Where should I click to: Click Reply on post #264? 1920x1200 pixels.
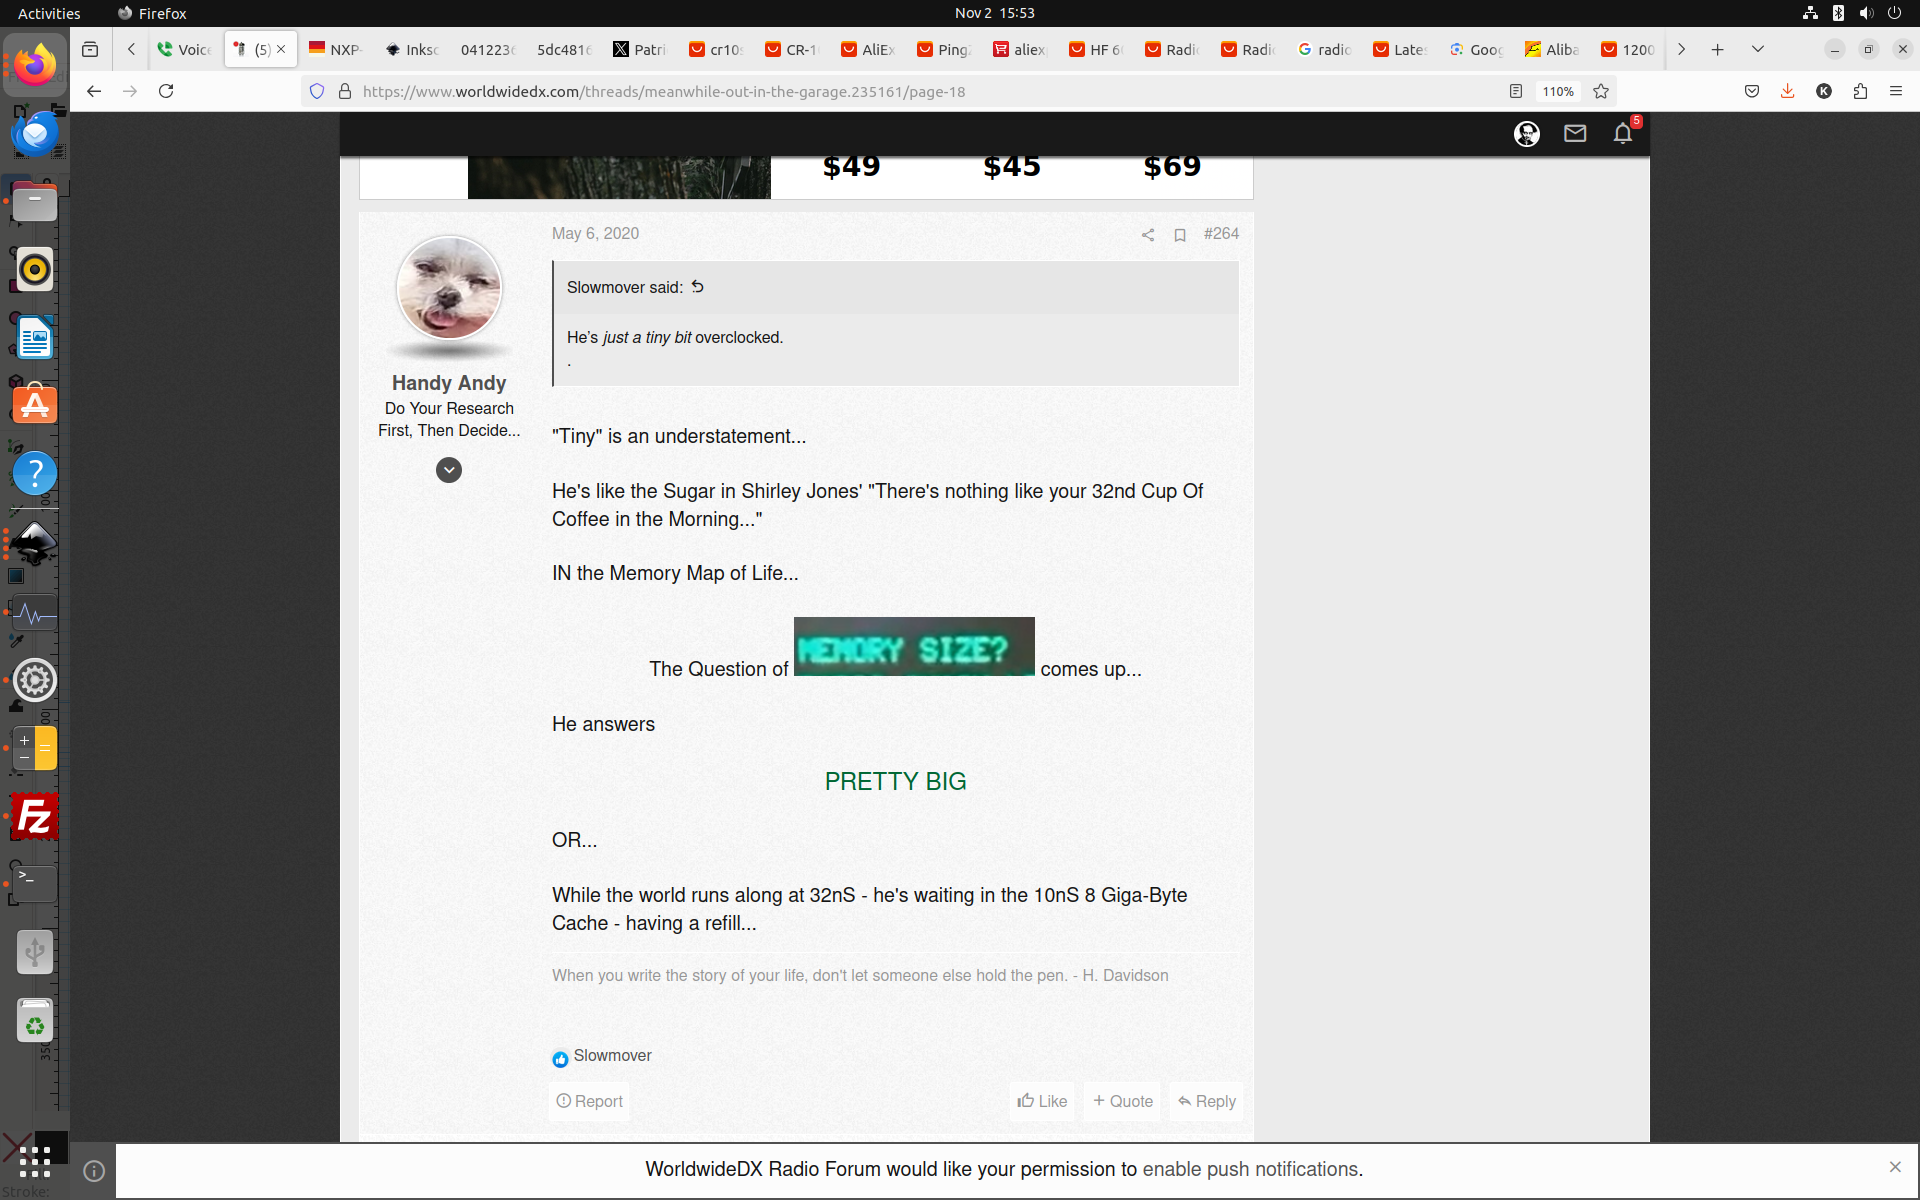click(1207, 1101)
